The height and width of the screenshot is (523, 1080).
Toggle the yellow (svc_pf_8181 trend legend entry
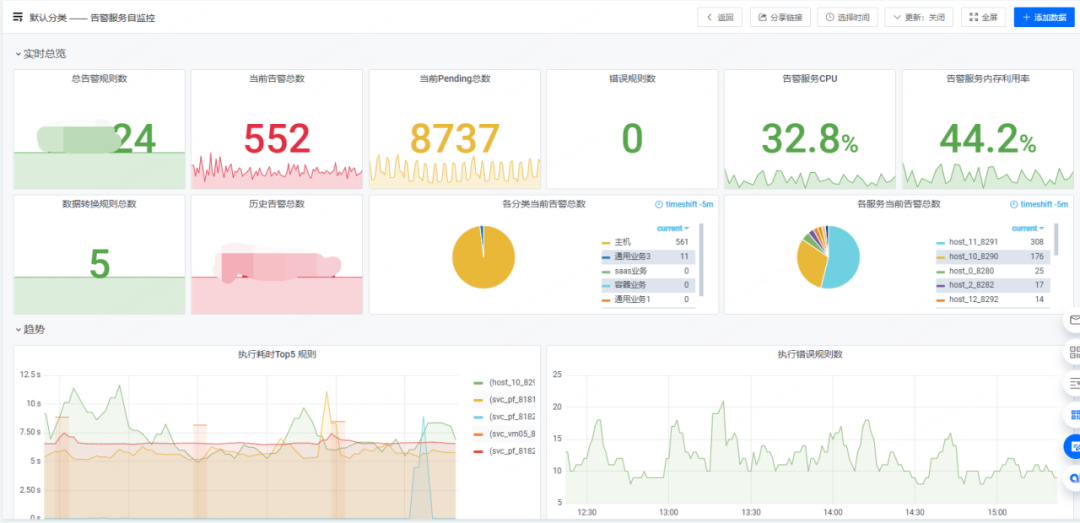click(x=512, y=399)
